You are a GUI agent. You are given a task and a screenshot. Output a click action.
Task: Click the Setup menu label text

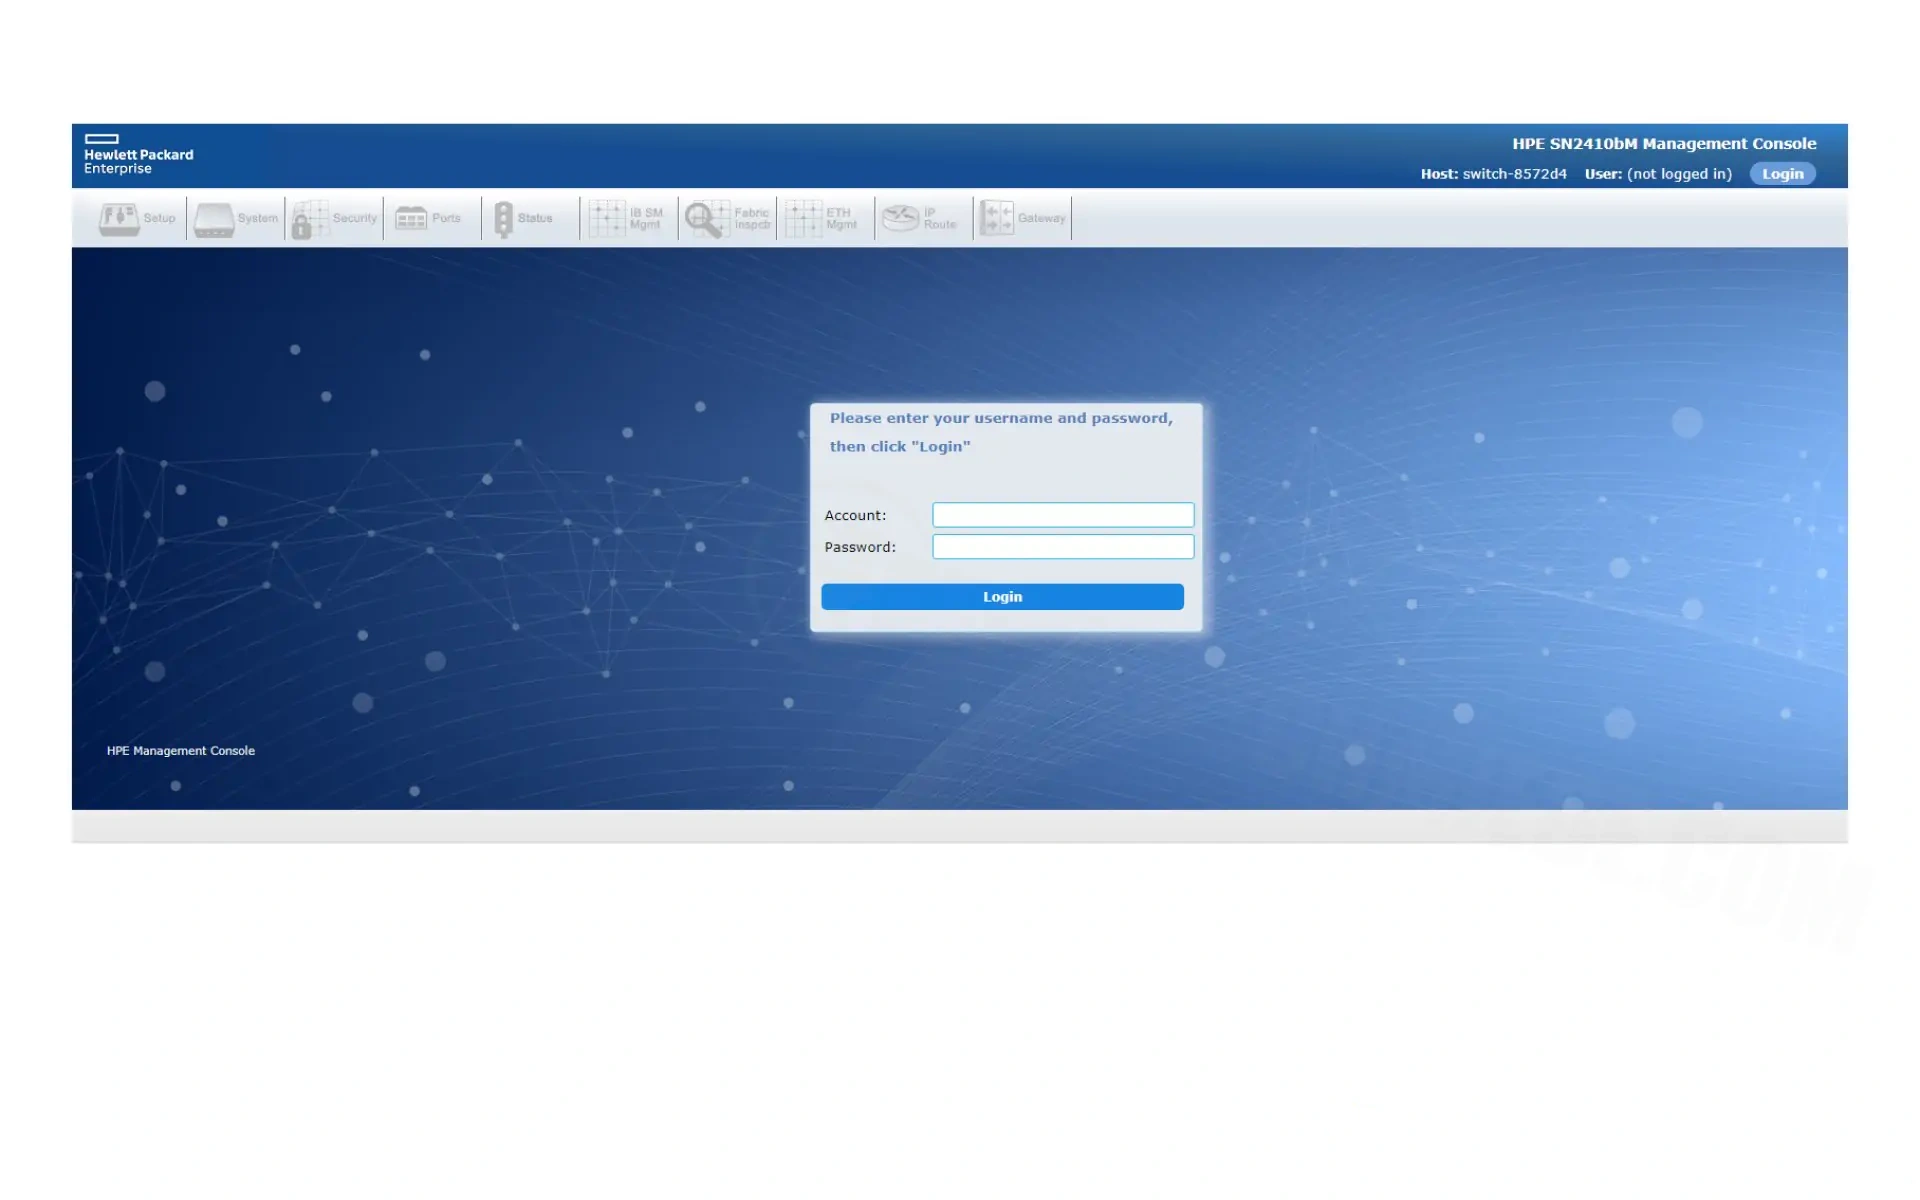click(x=159, y=218)
